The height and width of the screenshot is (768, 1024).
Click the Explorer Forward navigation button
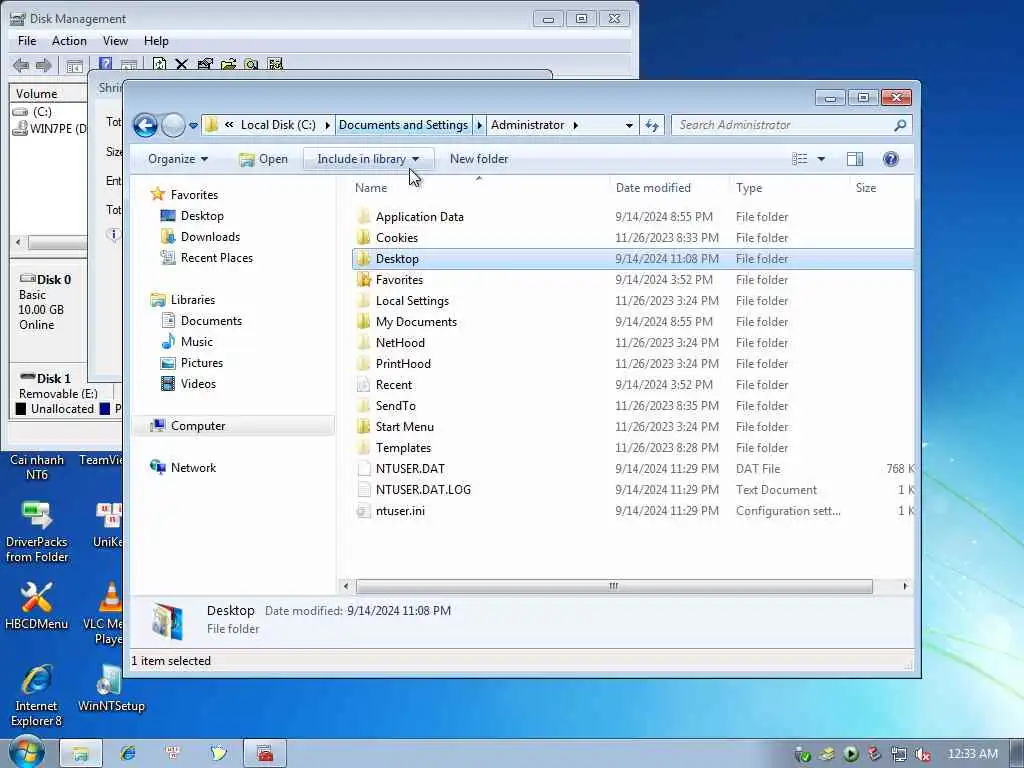point(173,125)
